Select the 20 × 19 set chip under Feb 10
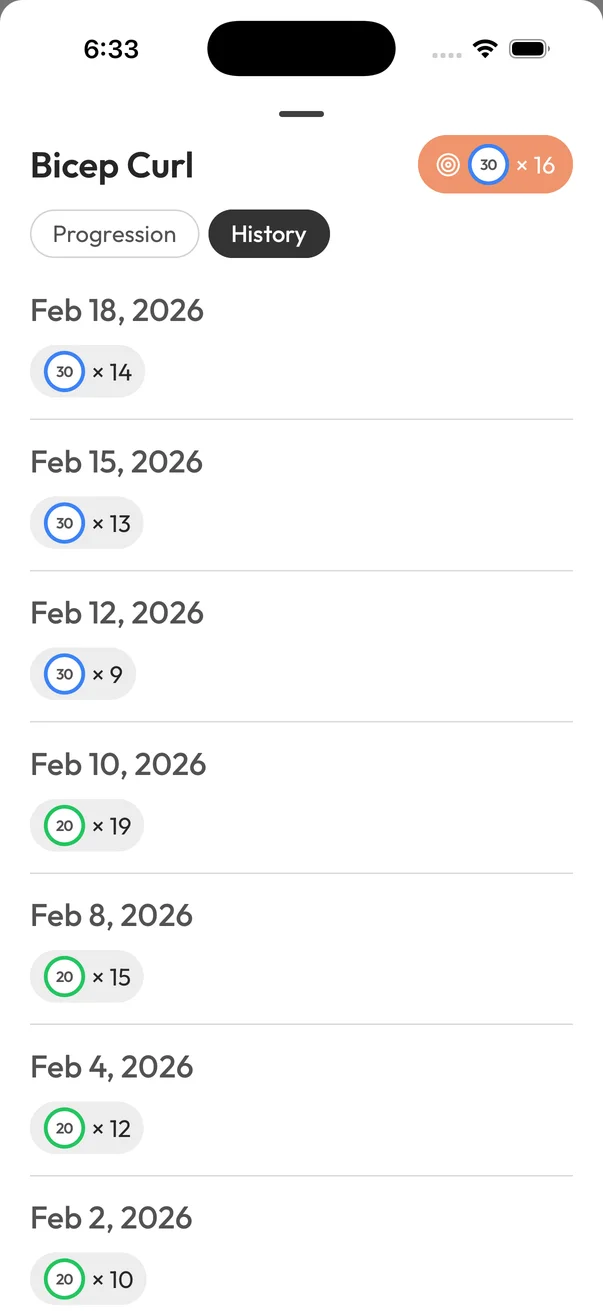This screenshot has width=603, height=1311. point(87,825)
